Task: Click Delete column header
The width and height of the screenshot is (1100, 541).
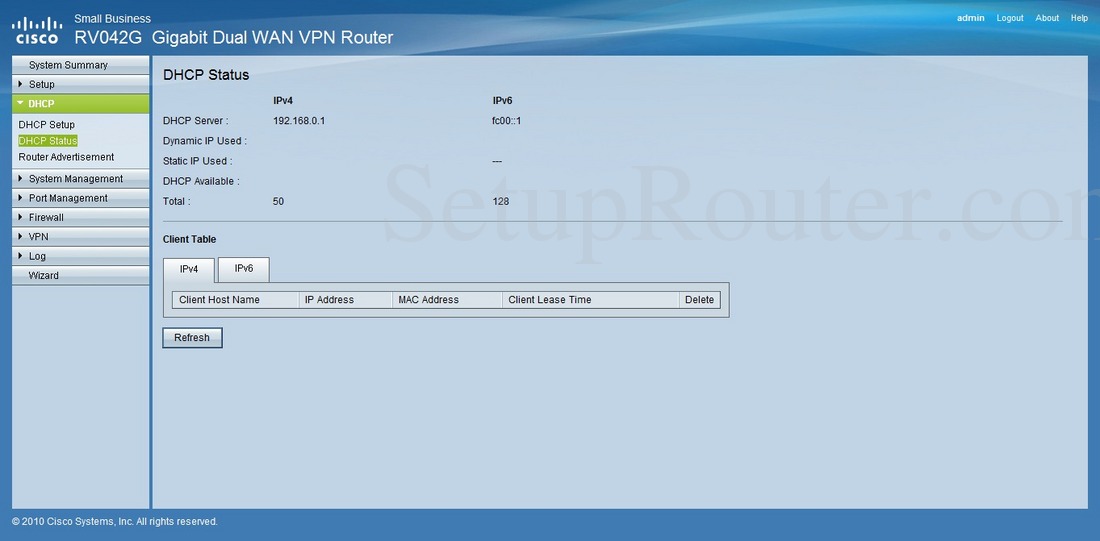Action: coord(699,300)
